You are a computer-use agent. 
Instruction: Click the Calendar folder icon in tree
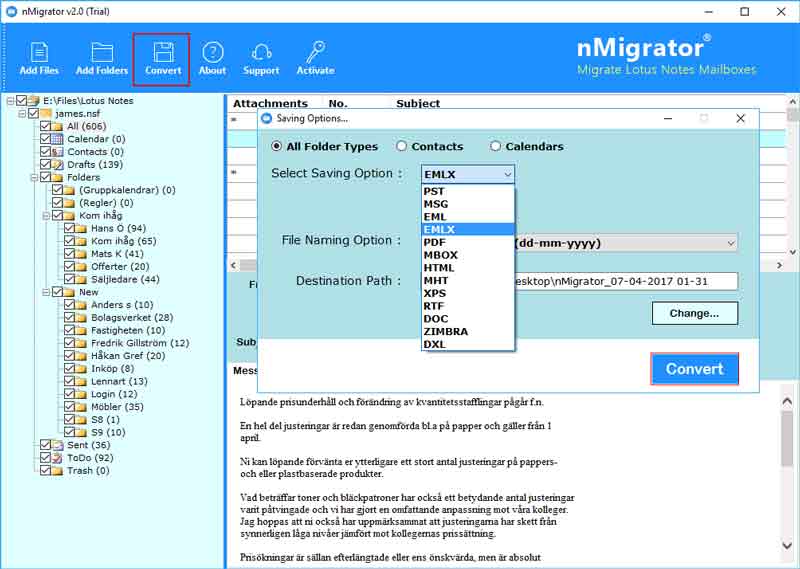57,139
